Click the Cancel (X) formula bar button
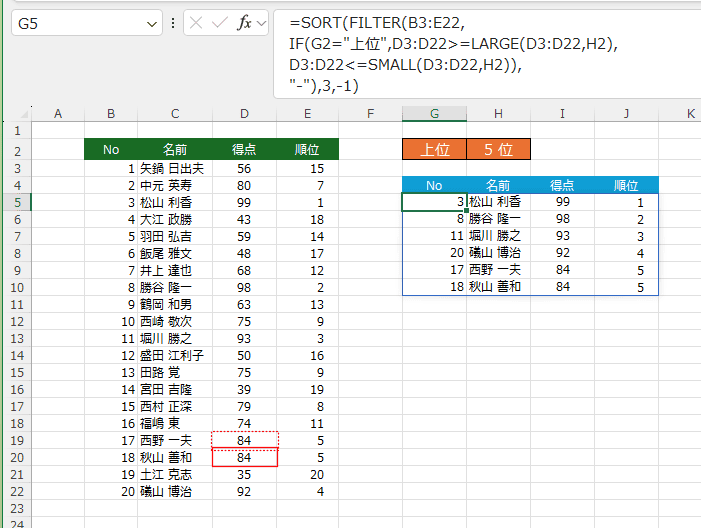The image size is (701, 528). (x=197, y=23)
